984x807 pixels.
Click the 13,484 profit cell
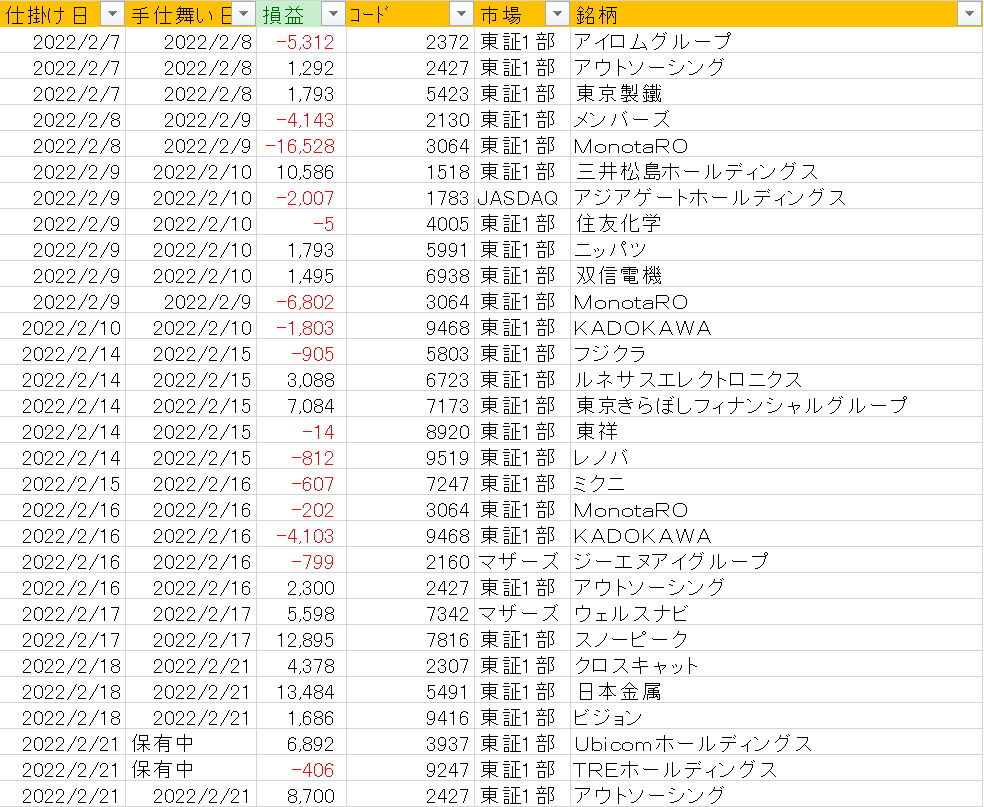pos(301,692)
